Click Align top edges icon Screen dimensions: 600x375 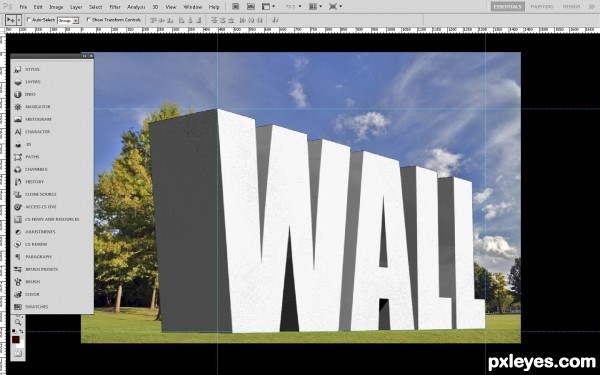point(153,20)
